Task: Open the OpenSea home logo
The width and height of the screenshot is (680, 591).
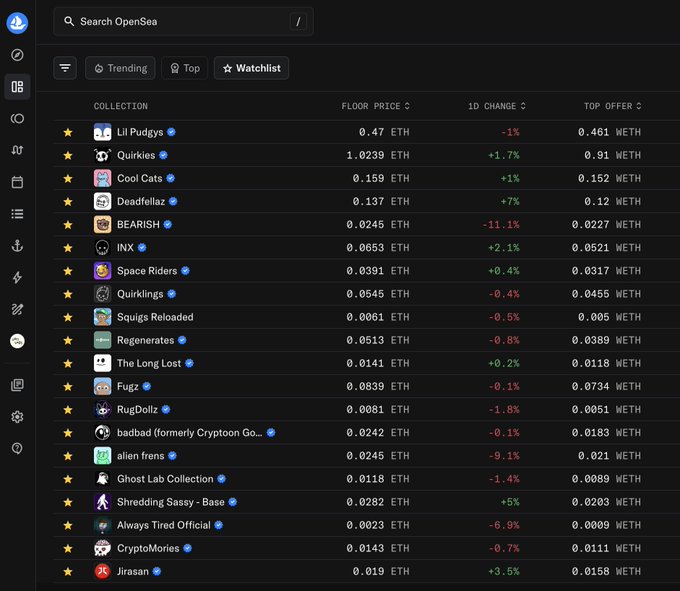Action: pyautogui.click(x=17, y=23)
